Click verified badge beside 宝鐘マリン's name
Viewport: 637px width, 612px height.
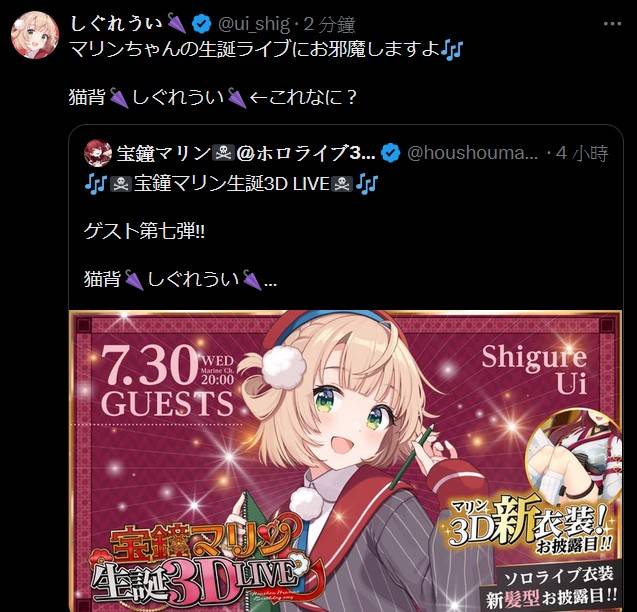pos(390,153)
